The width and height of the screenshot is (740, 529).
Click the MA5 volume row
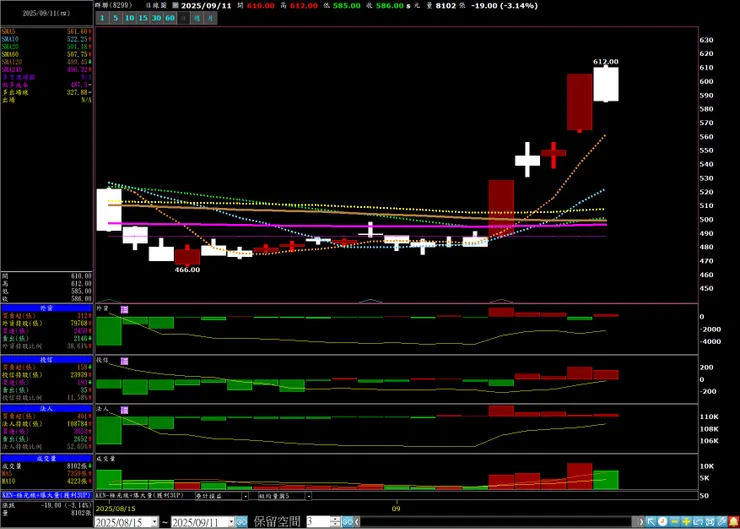46,474
